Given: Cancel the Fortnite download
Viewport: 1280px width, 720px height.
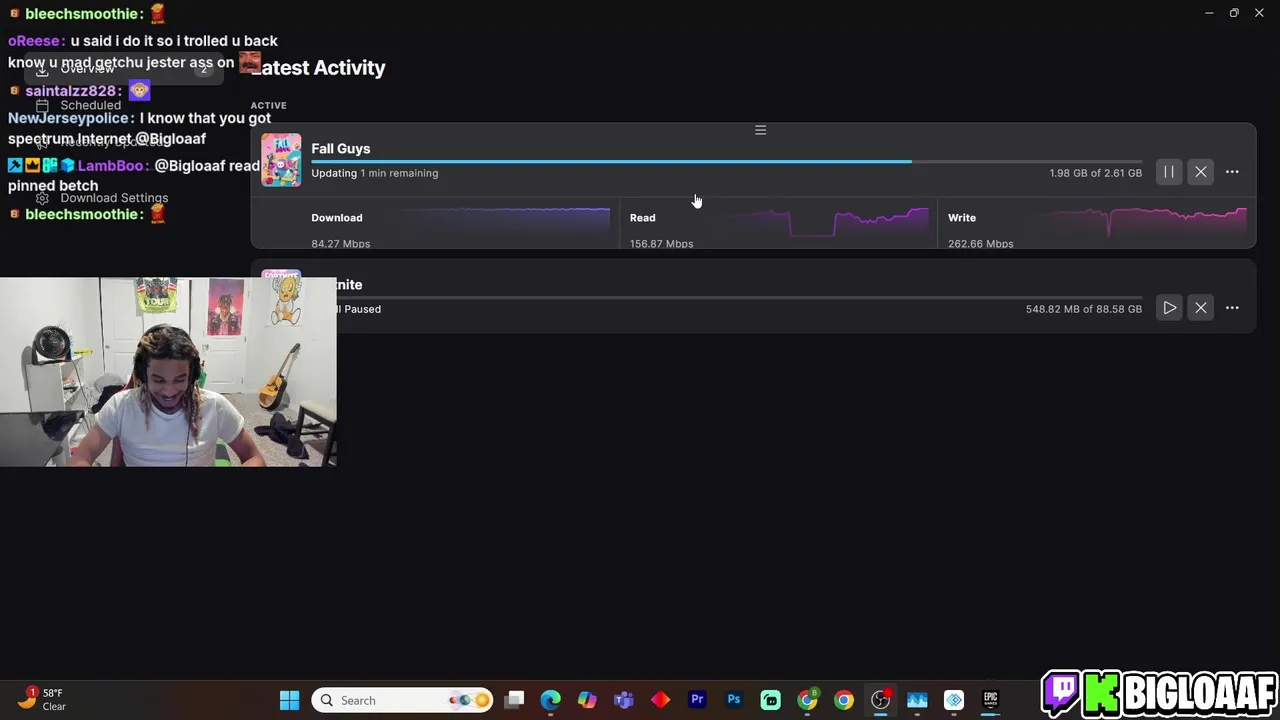Looking at the screenshot, I should (1201, 308).
